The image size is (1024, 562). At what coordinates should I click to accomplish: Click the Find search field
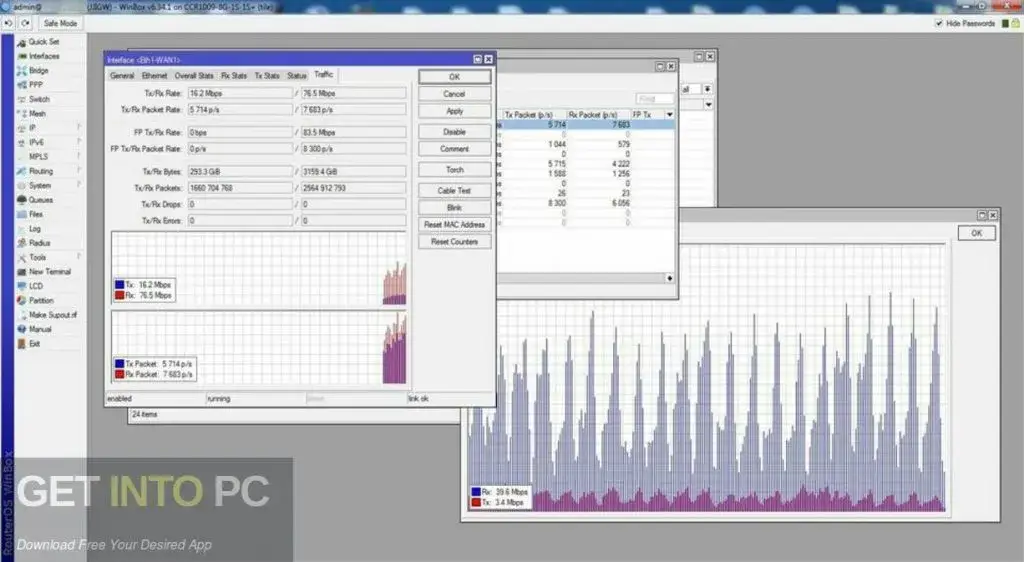(655, 99)
